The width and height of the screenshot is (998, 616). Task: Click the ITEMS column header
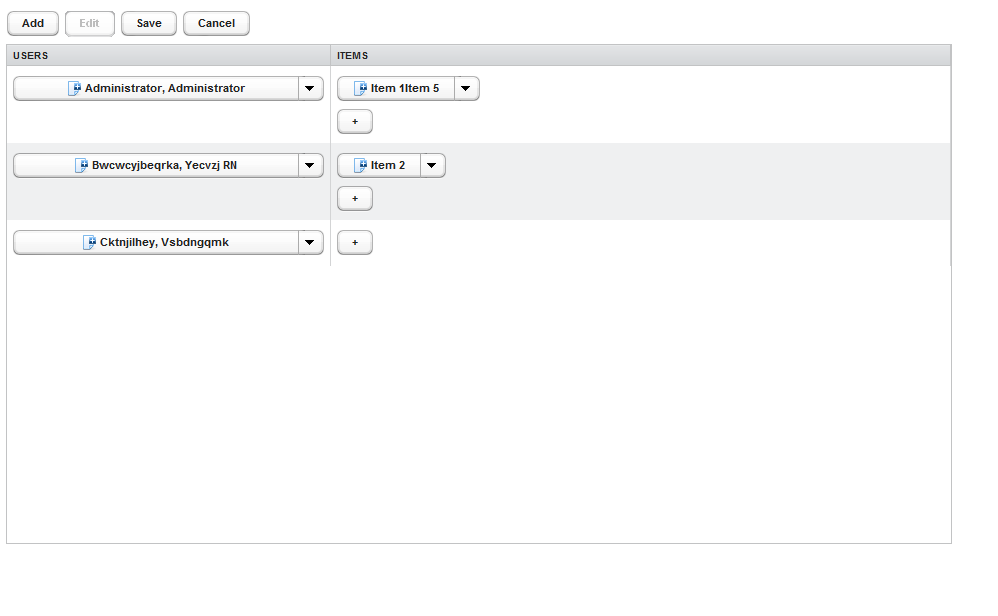click(x=350, y=55)
